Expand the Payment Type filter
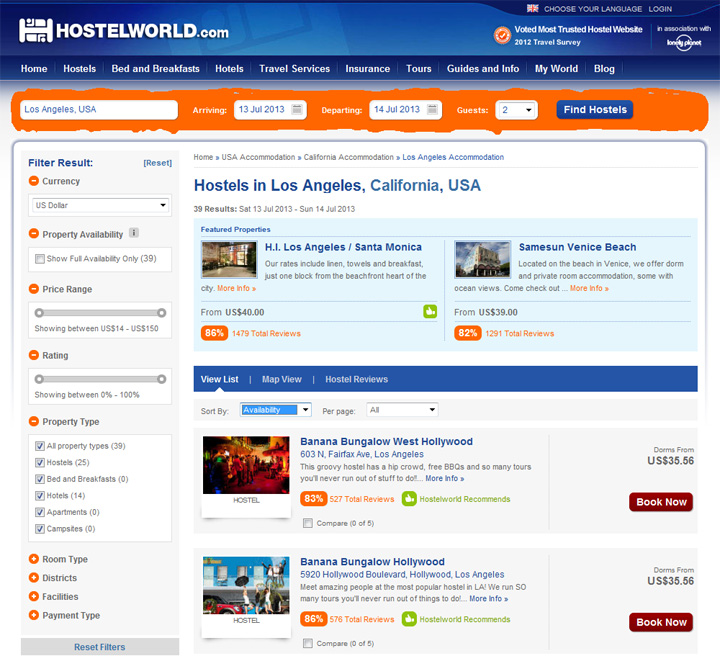 [x=34, y=615]
